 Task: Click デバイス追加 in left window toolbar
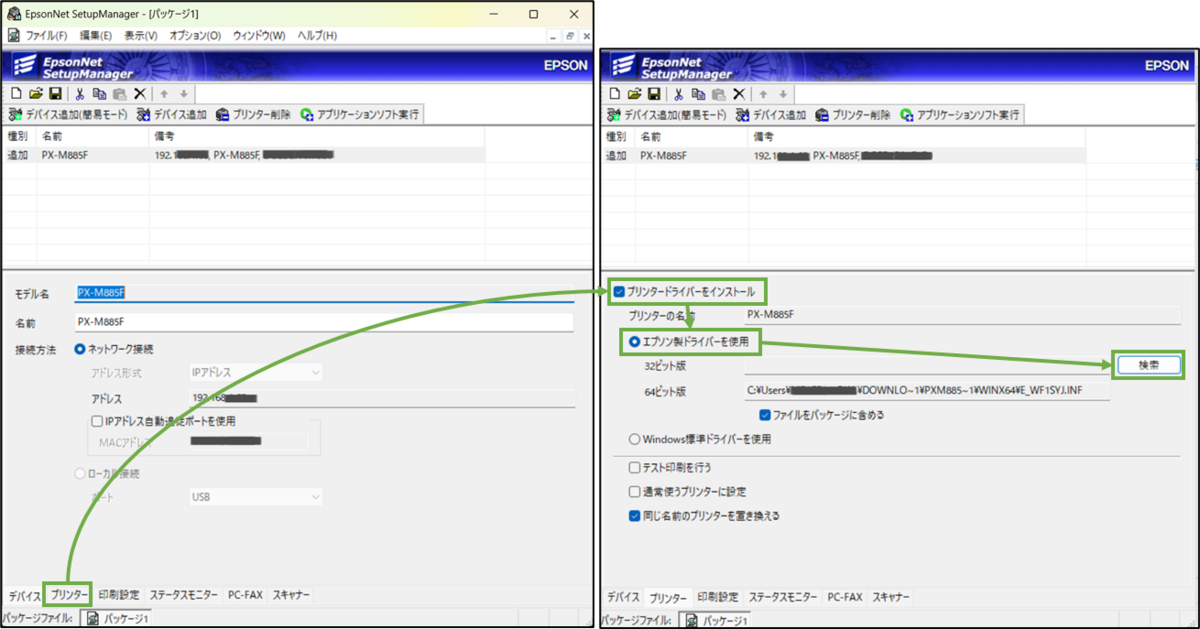pyautogui.click(x=173, y=114)
